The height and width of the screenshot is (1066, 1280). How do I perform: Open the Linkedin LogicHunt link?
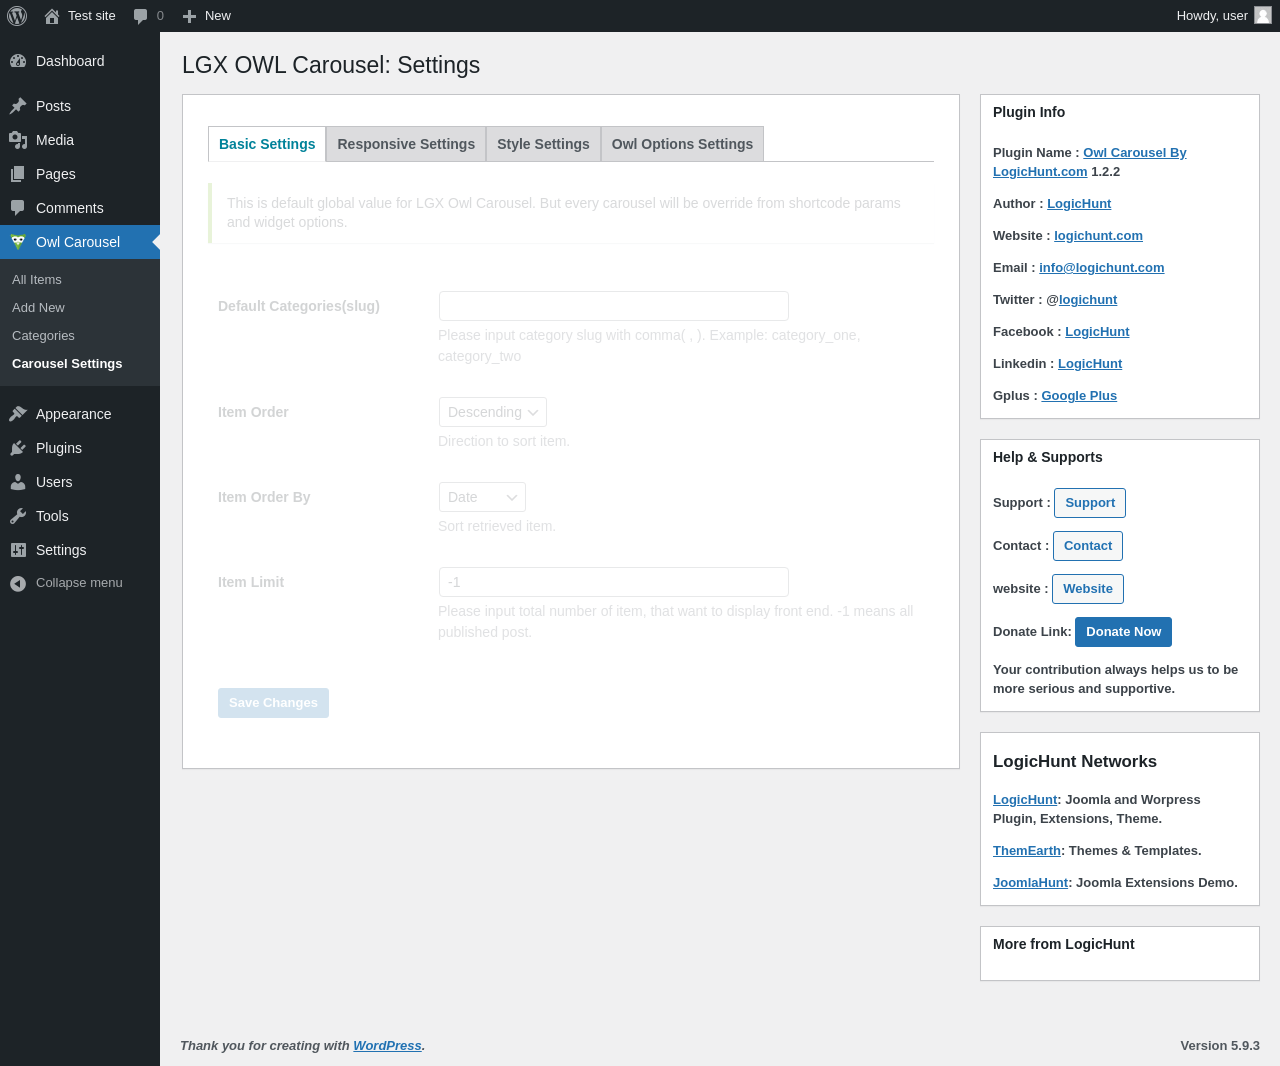(x=1090, y=364)
